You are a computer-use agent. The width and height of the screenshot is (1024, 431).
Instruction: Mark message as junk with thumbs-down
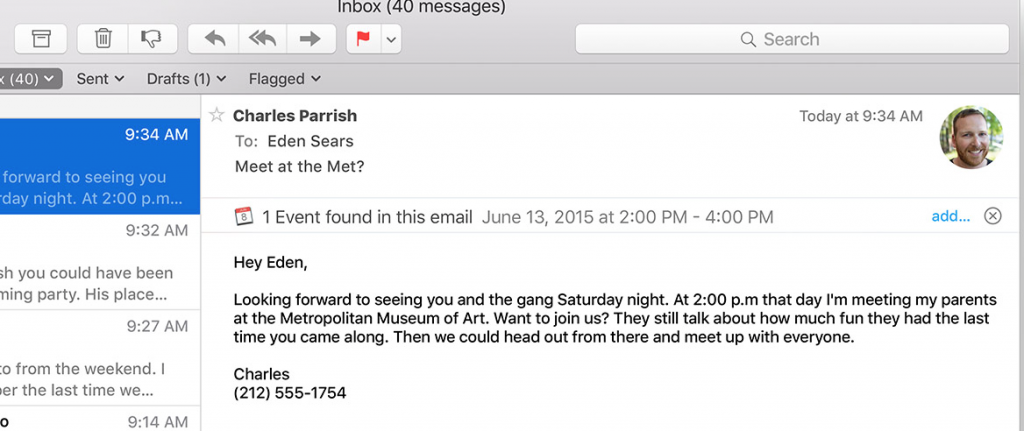point(152,39)
